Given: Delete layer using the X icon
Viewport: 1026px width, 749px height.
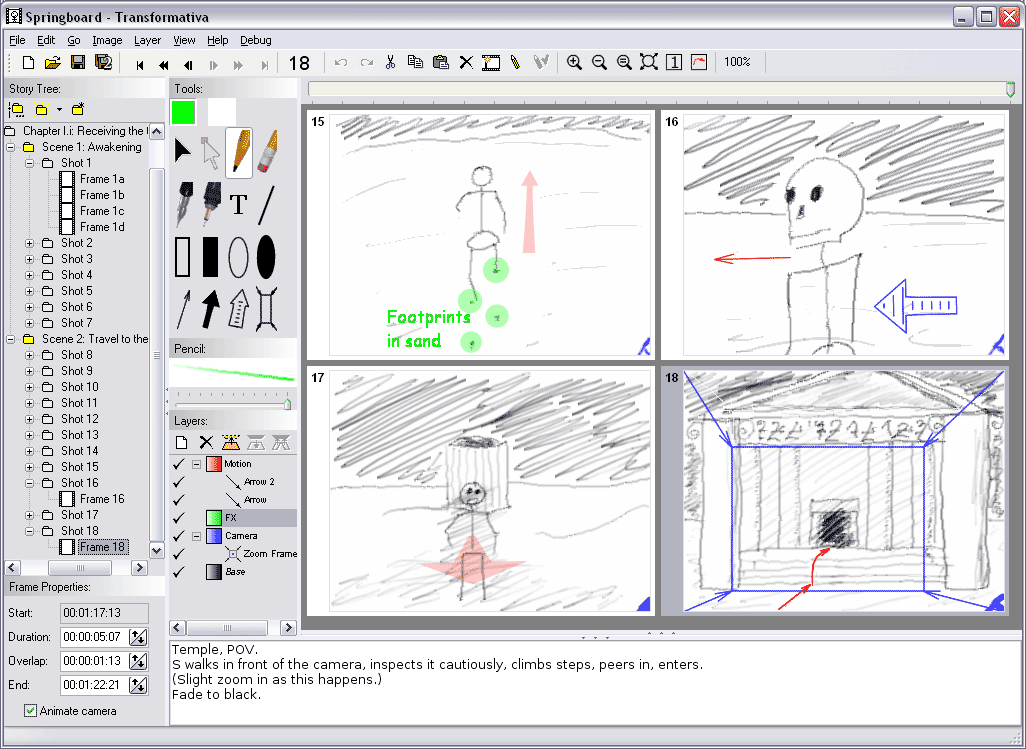Looking at the screenshot, I should tap(206, 442).
